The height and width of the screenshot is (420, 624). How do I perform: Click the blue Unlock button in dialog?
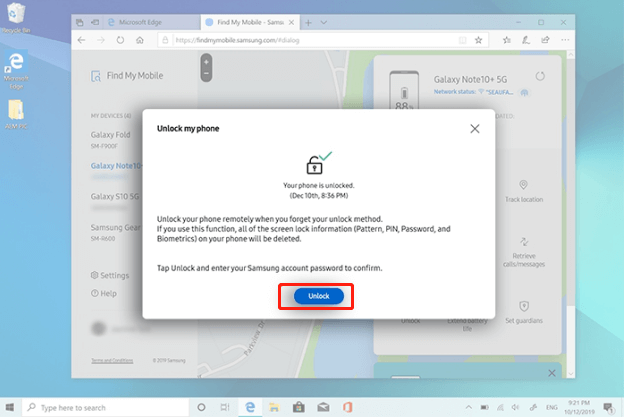(319, 296)
